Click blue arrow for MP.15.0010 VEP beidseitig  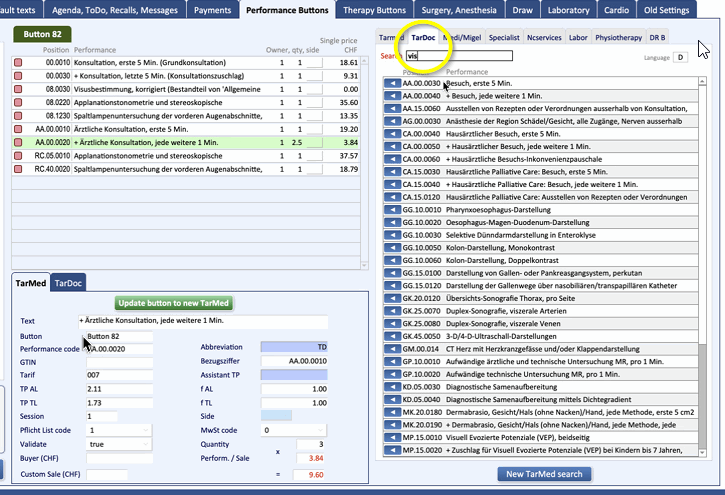392,436
